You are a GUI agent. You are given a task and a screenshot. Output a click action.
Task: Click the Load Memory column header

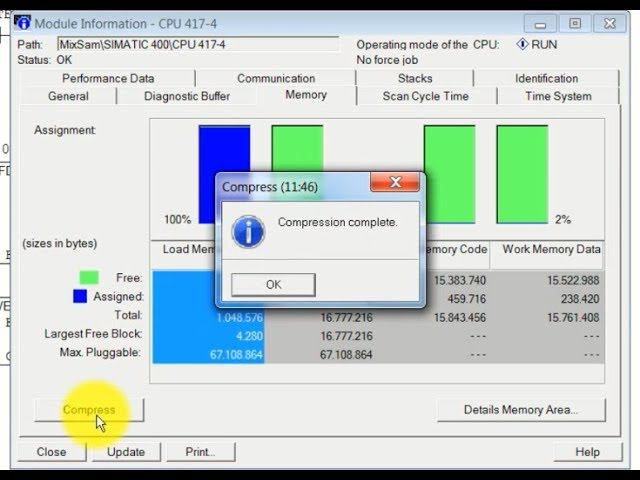(x=188, y=249)
